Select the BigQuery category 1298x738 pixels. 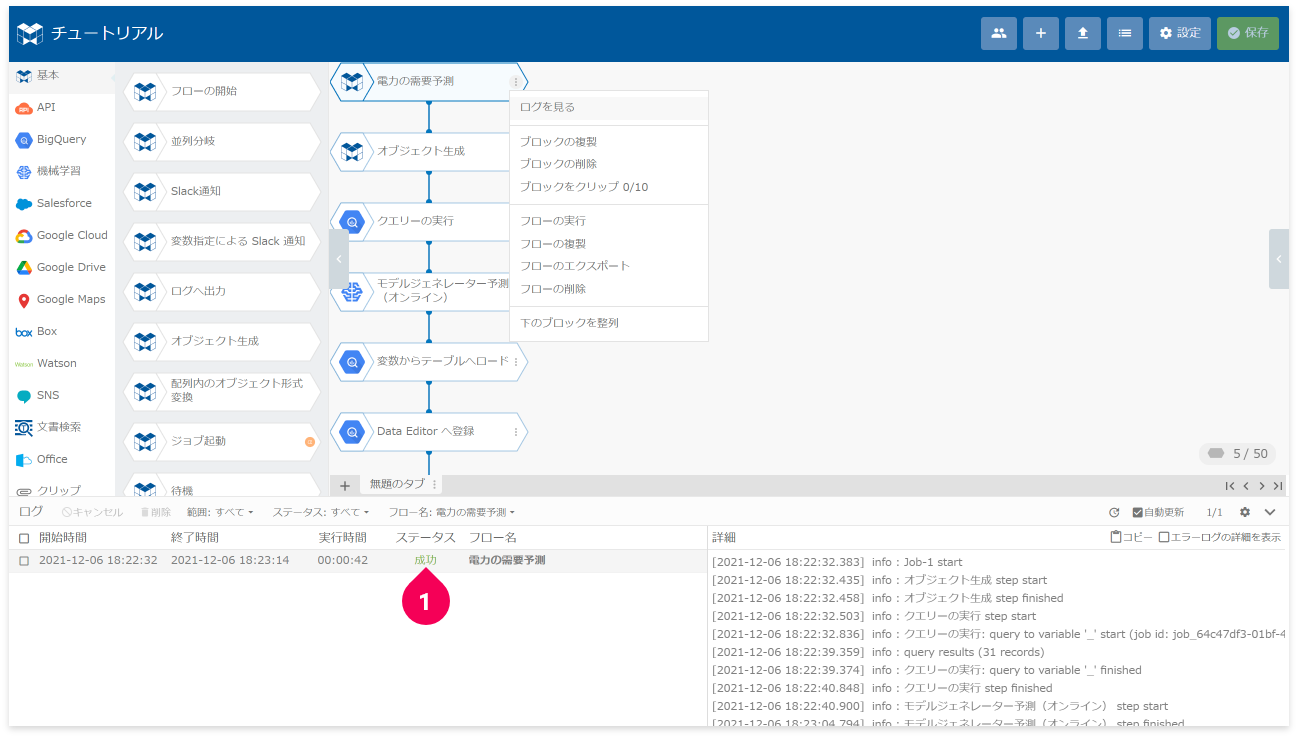62,139
